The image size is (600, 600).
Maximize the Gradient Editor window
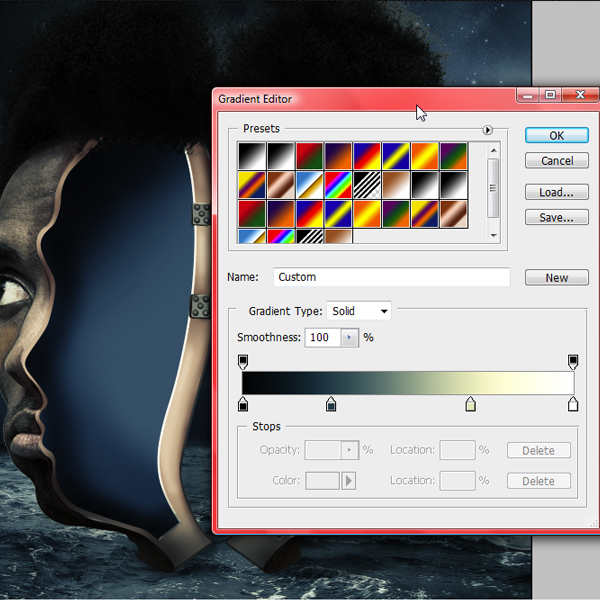(x=550, y=95)
